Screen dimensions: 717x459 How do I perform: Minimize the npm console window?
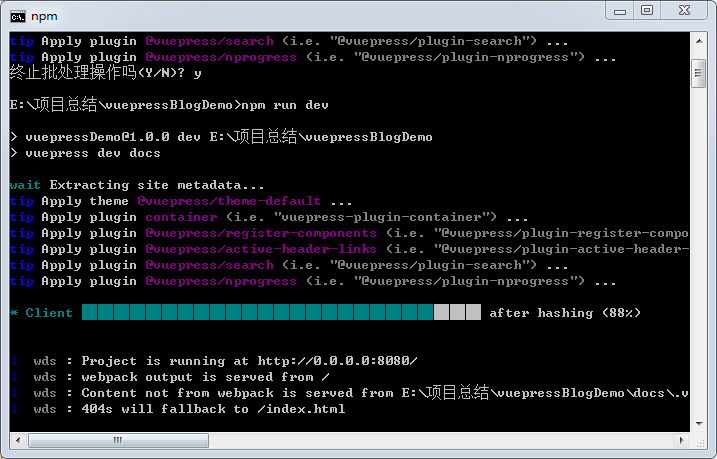(620, 11)
